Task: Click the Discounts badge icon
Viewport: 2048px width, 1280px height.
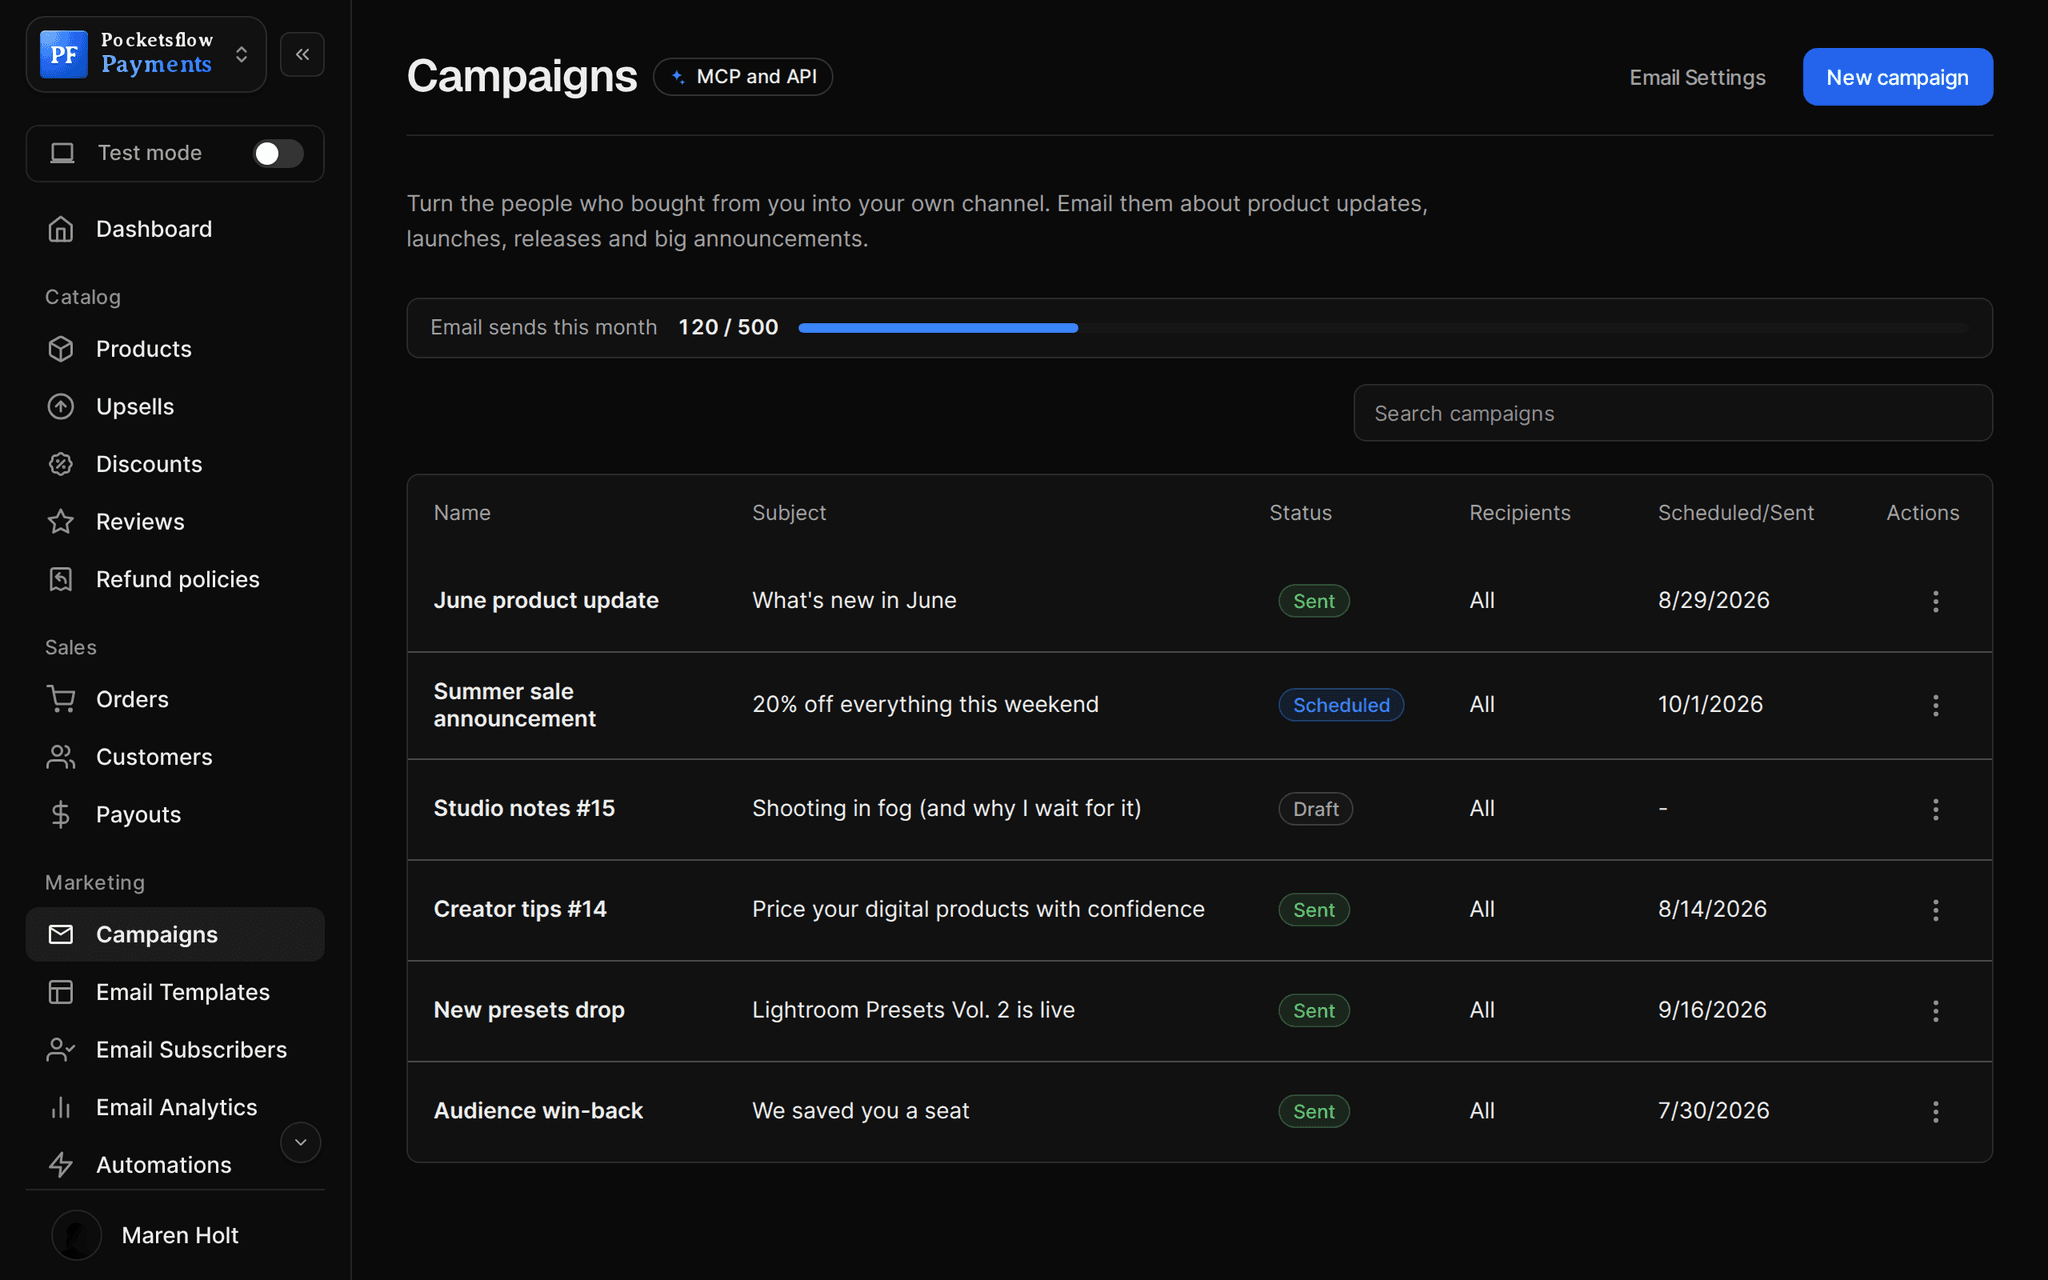Action: 61,464
